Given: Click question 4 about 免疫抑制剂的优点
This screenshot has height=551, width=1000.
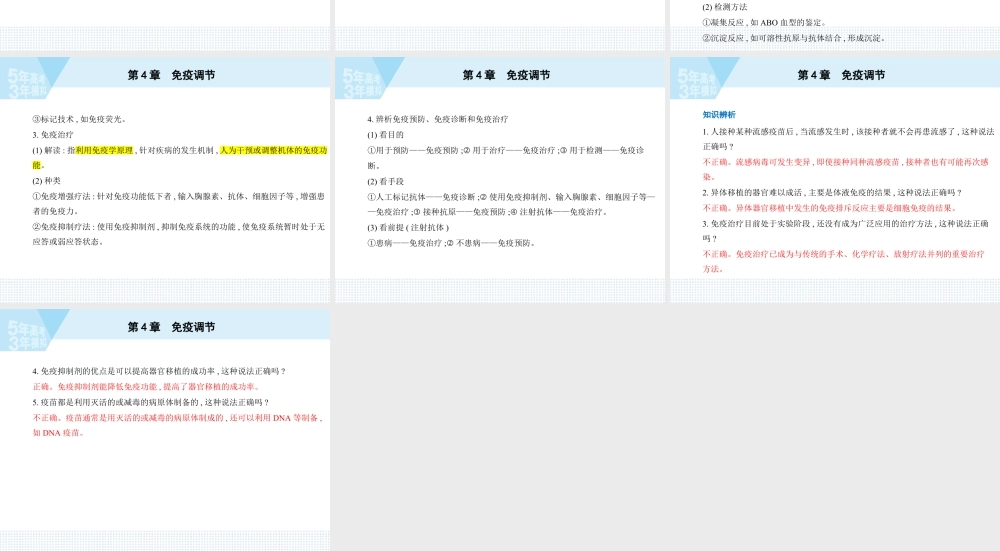Looking at the screenshot, I should click(x=159, y=371).
